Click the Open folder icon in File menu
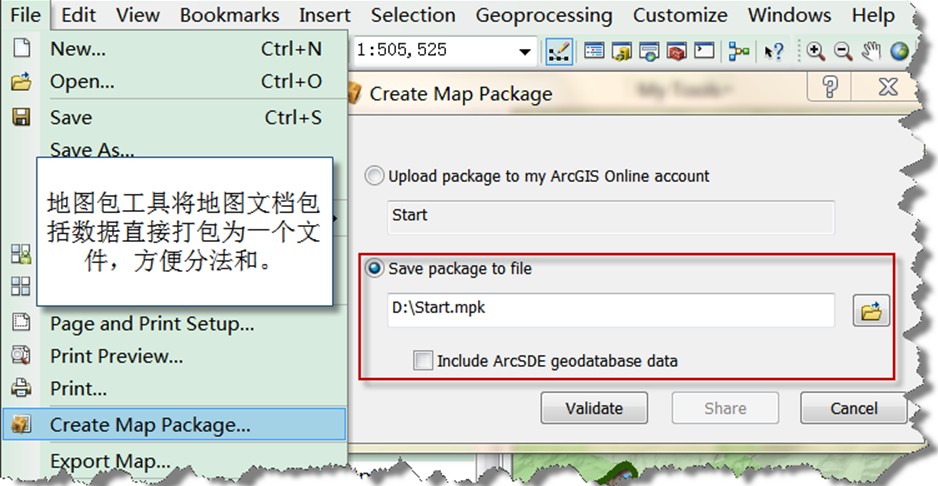The width and height of the screenshot is (938, 486). coord(22,81)
